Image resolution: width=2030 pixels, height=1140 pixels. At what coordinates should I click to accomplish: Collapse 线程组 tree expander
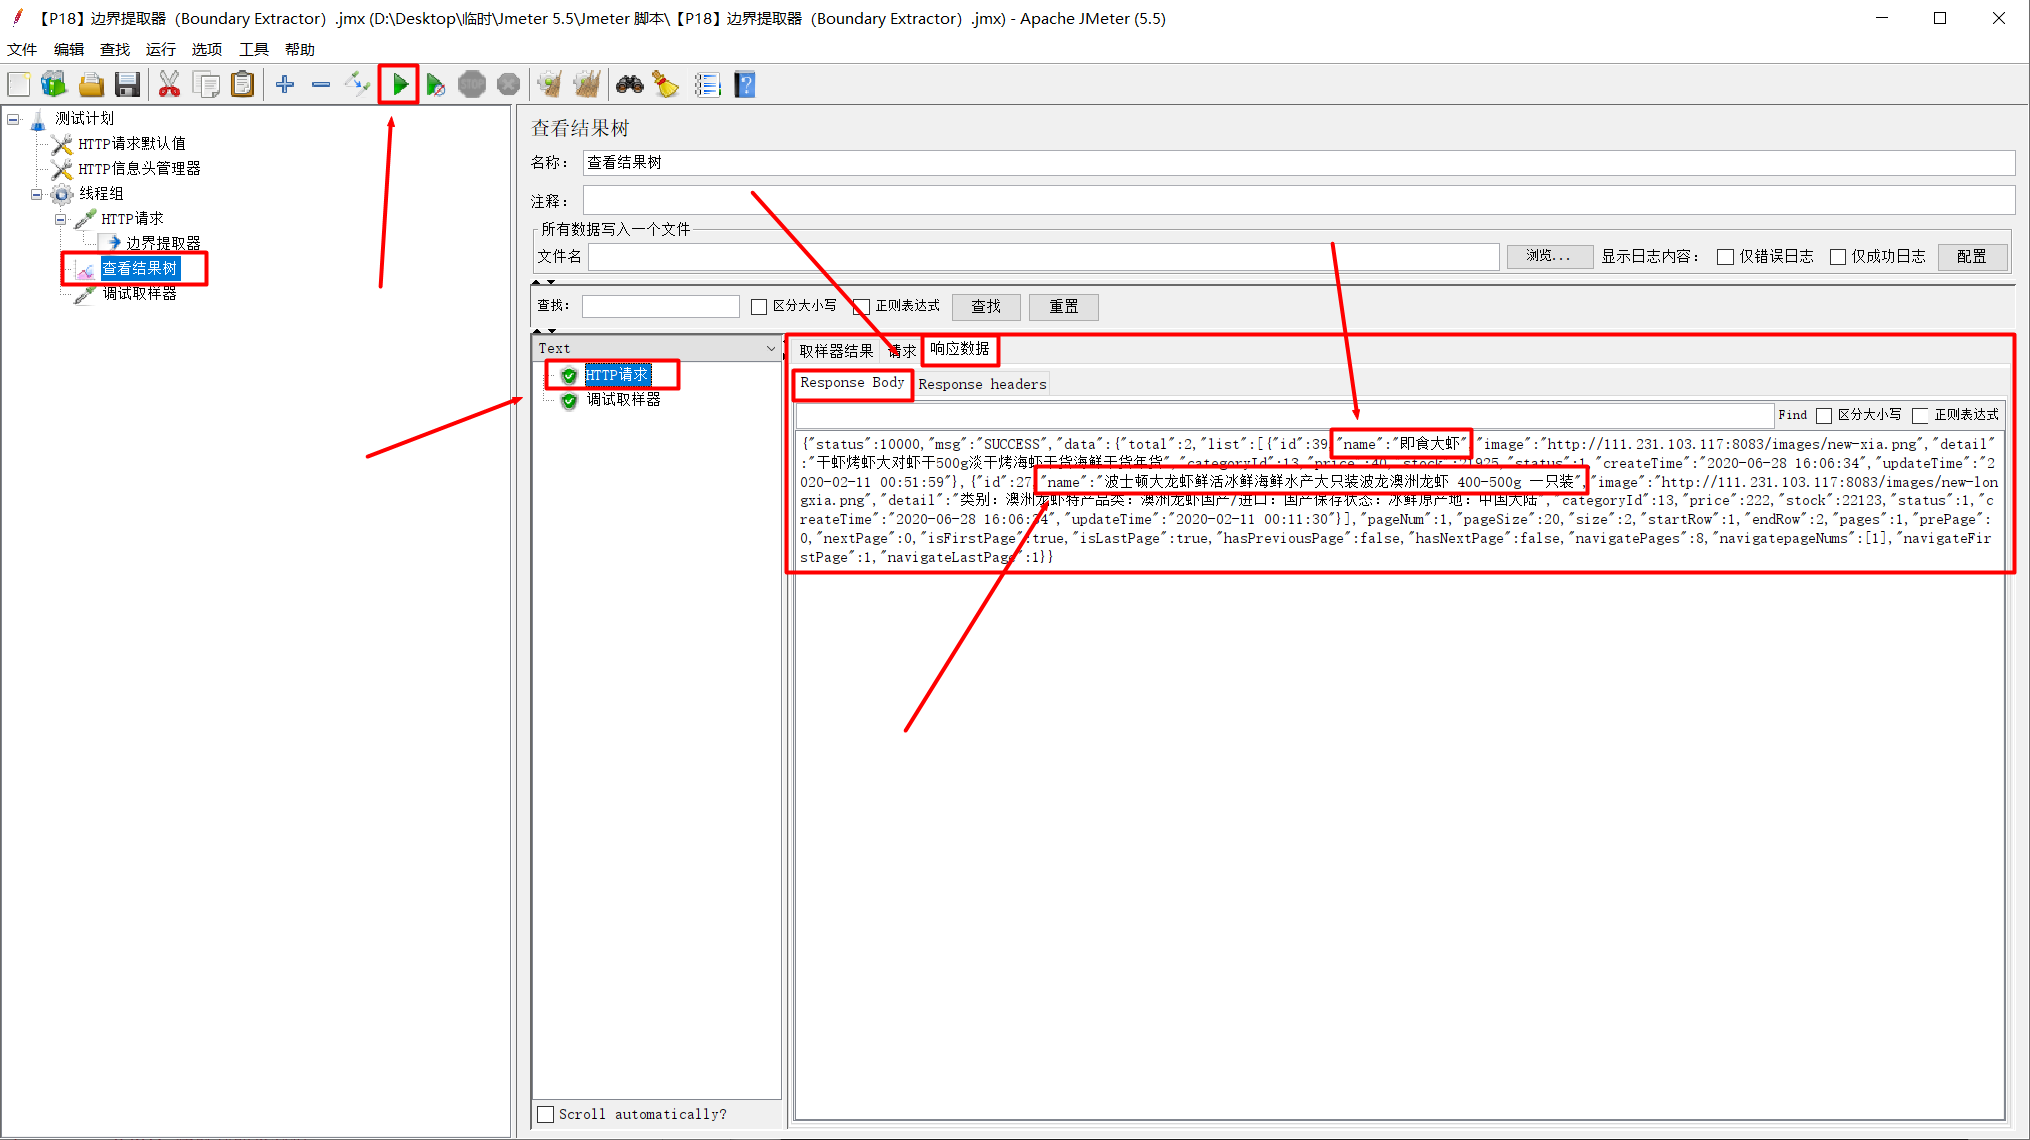(x=37, y=194)
